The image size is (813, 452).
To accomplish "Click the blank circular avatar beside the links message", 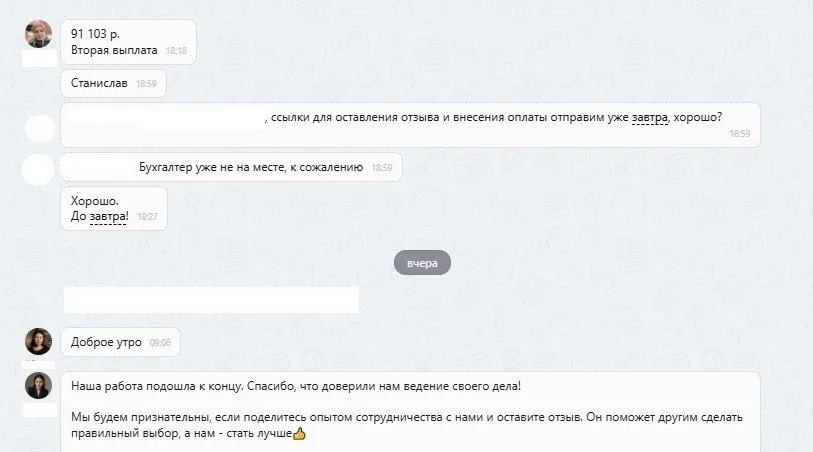I will pos(40,128).
